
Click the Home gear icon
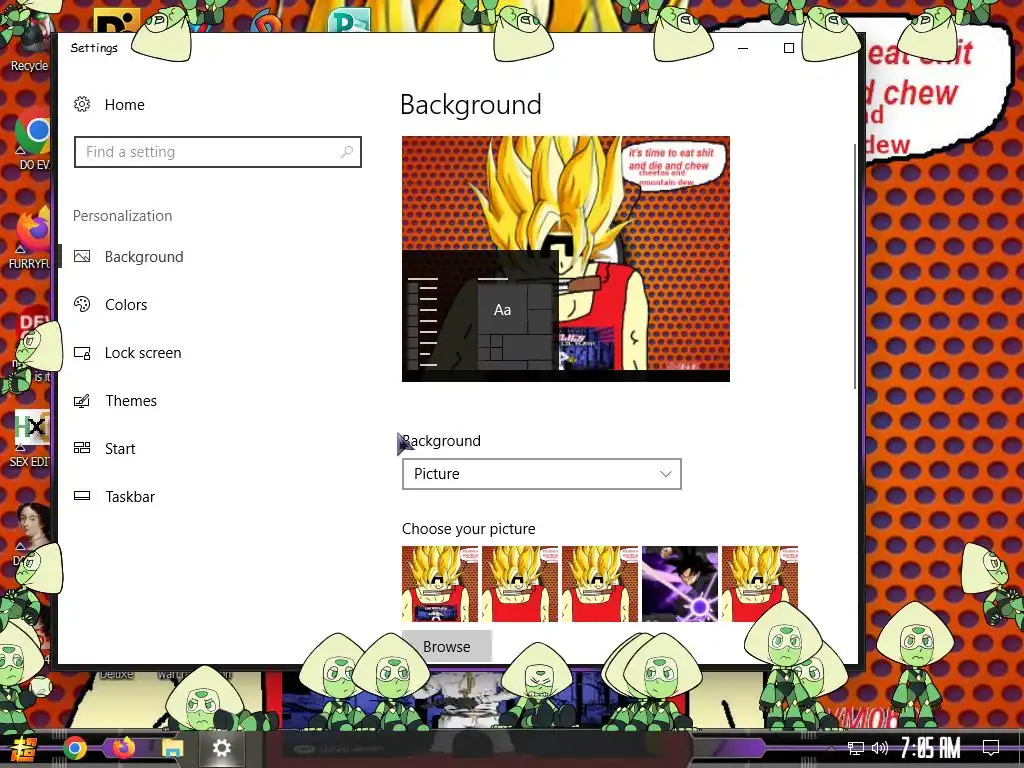tap(82, 104)
